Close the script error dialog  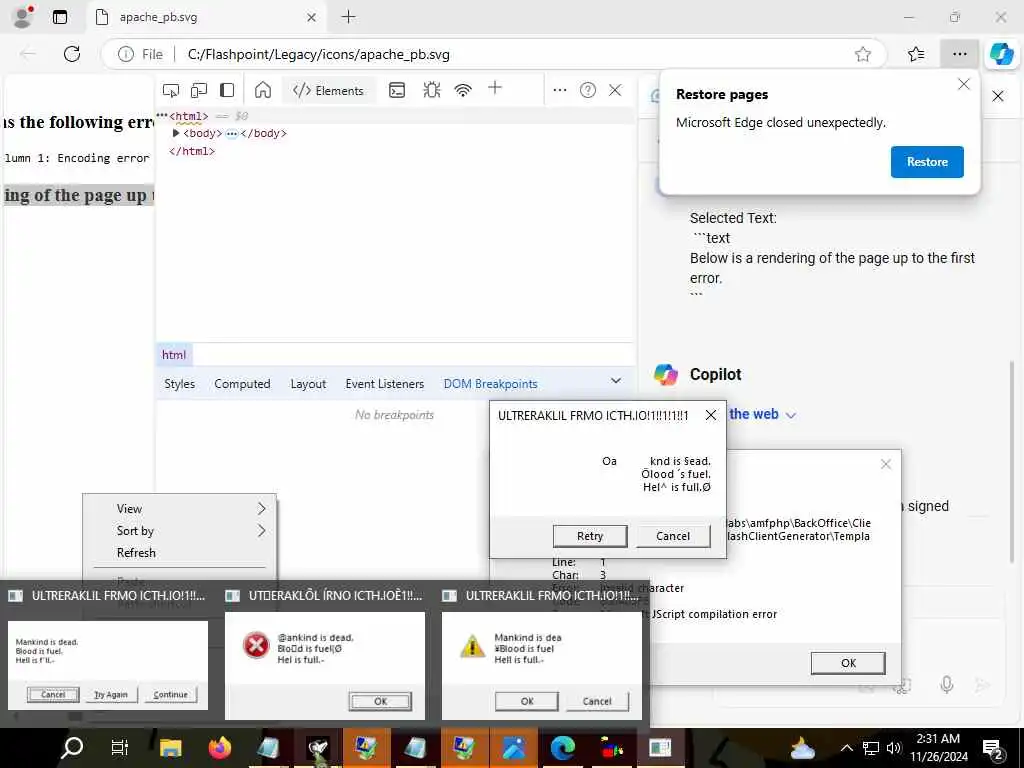pyautogui.click(x=886, y=464)
